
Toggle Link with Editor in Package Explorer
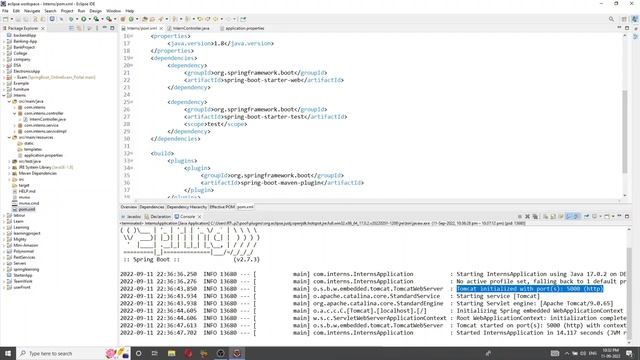tap(79, 28)
